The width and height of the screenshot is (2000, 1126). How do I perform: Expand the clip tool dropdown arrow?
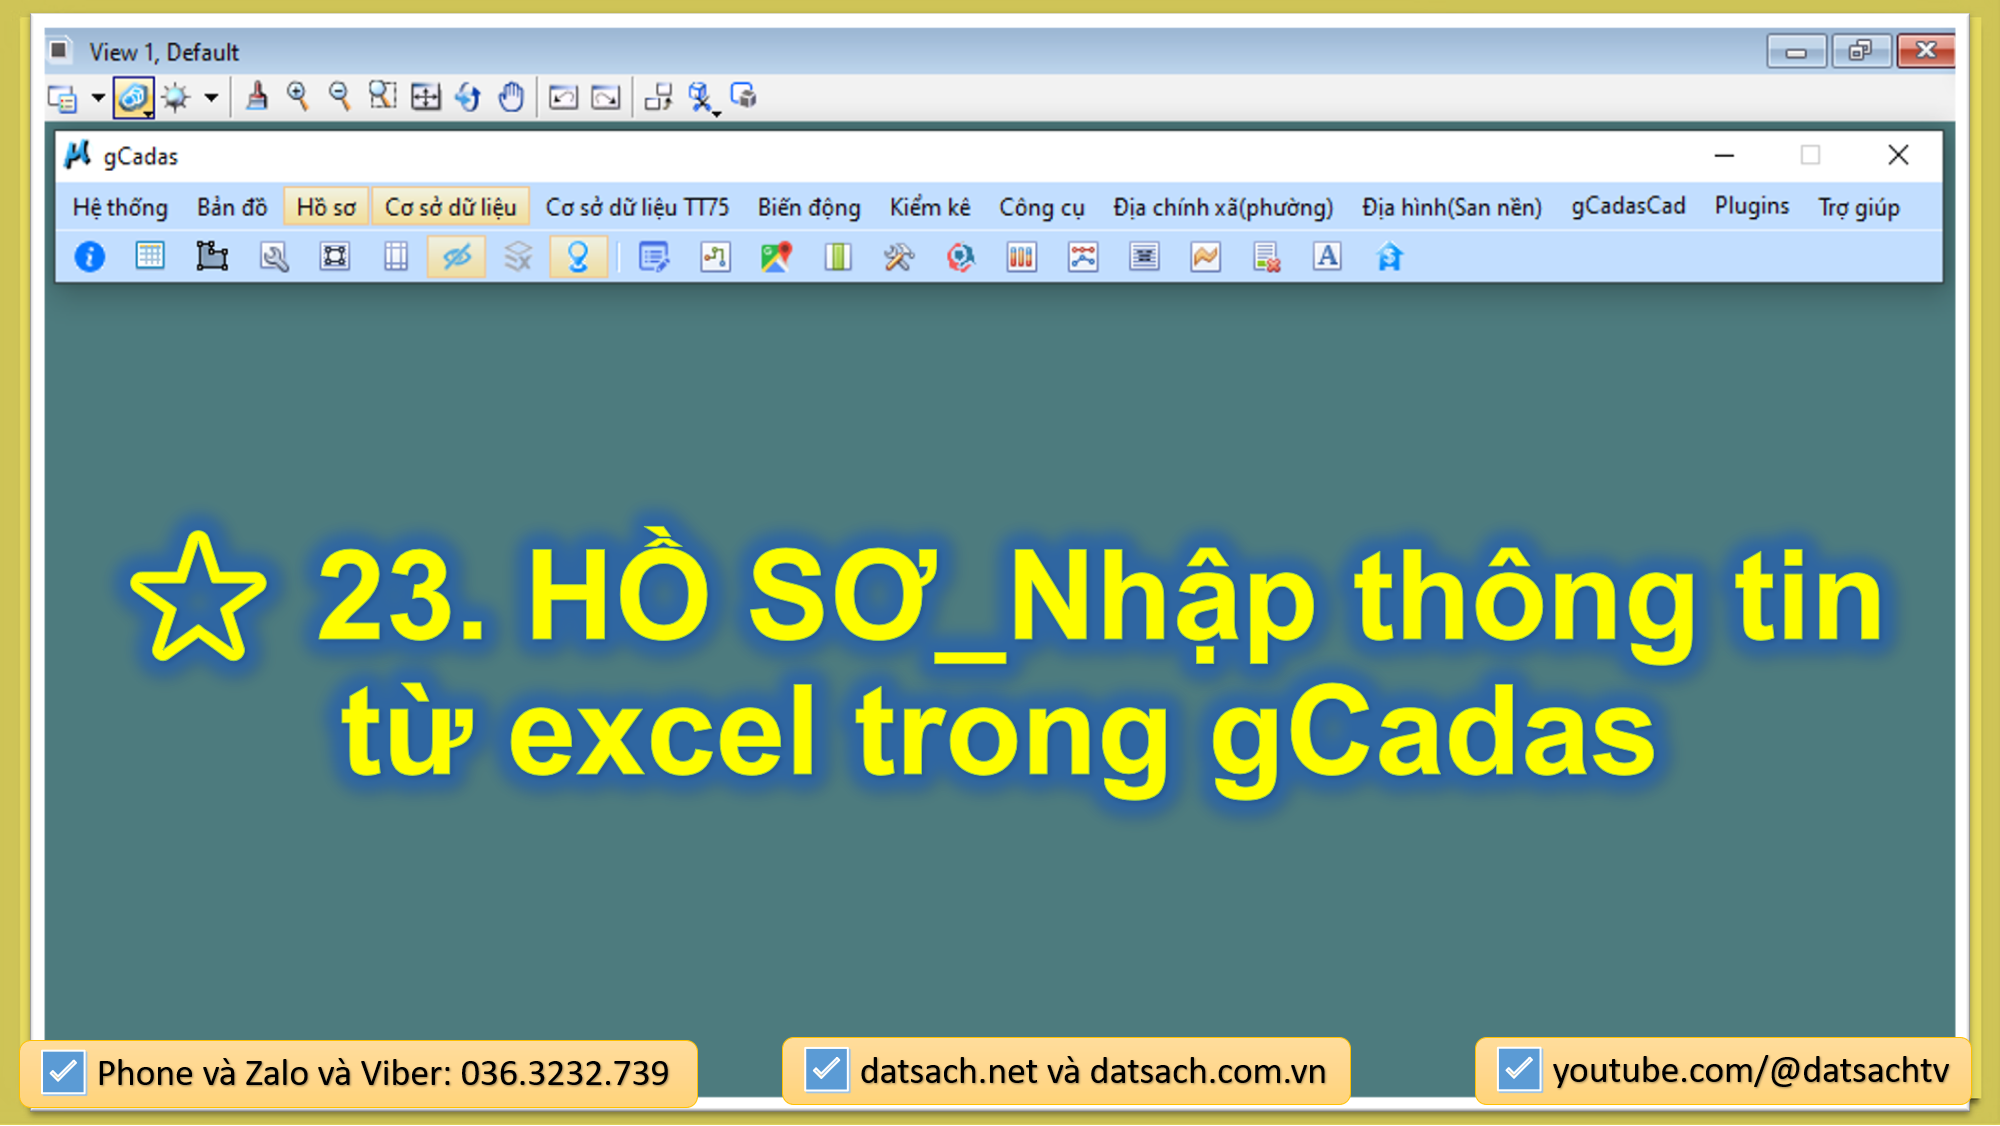(716, 113)
